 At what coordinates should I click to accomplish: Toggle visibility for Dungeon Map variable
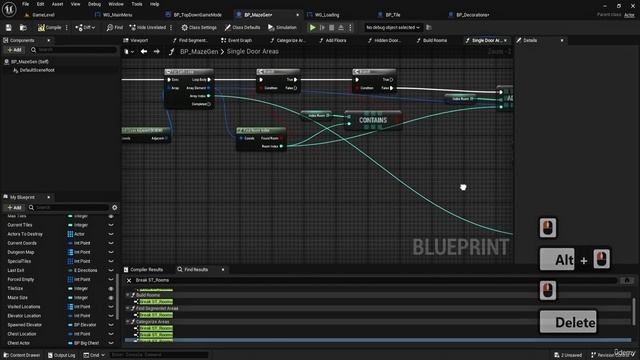pos(111,252)
